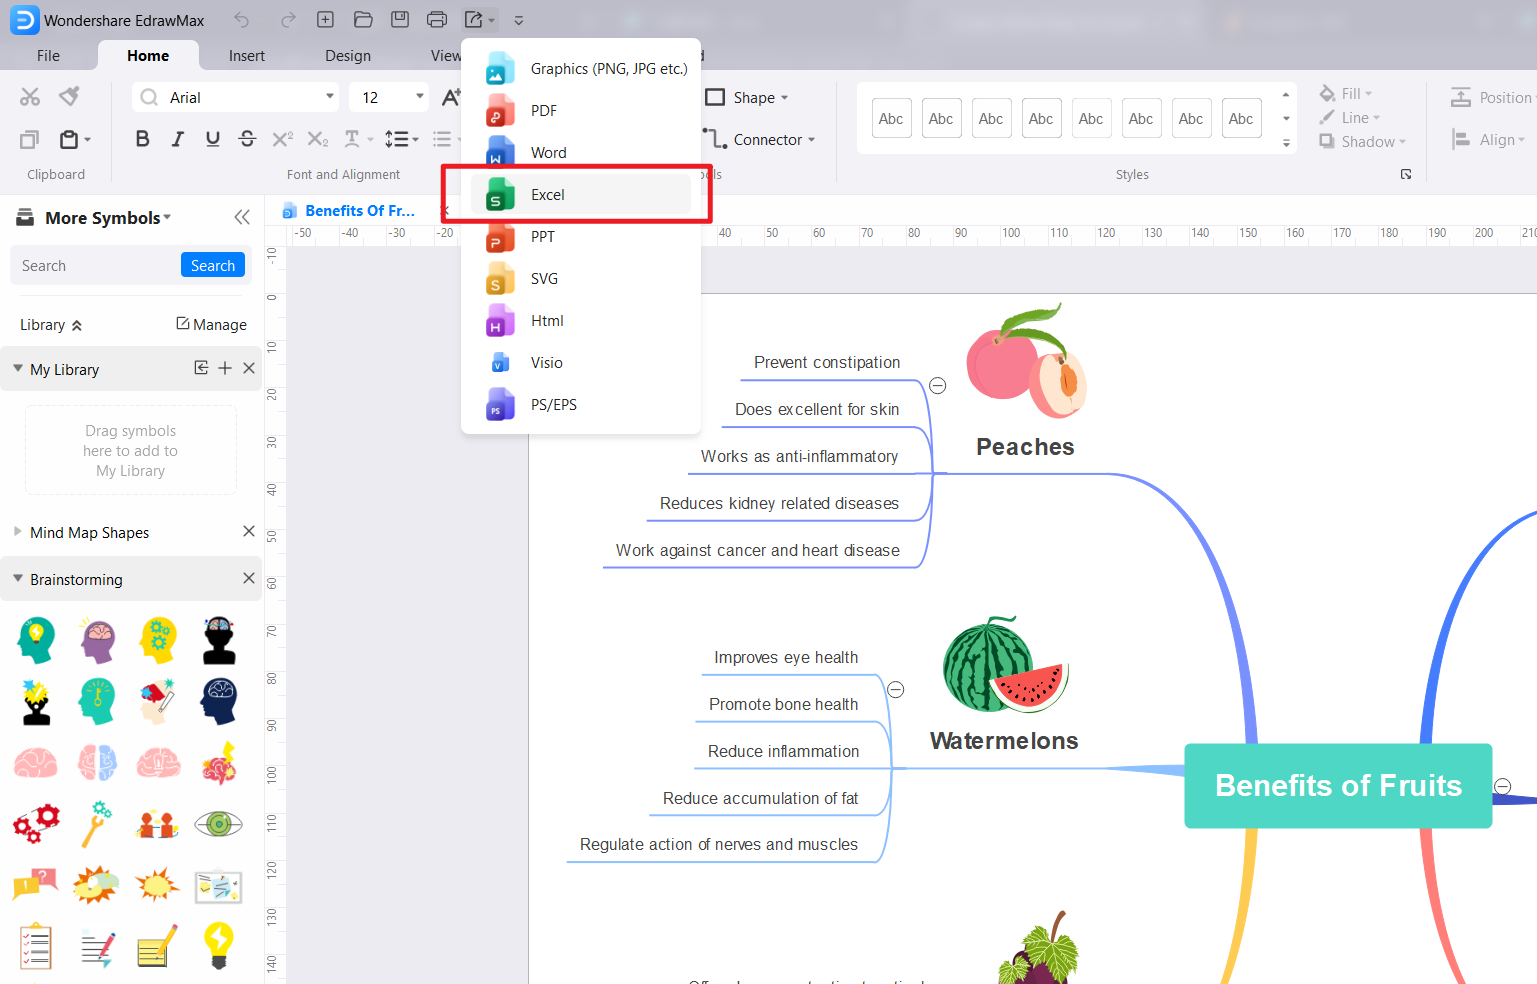Viewport: 1537px width, 984px height.
Task: Open the paste options dropdown
Action: [87, 140]
